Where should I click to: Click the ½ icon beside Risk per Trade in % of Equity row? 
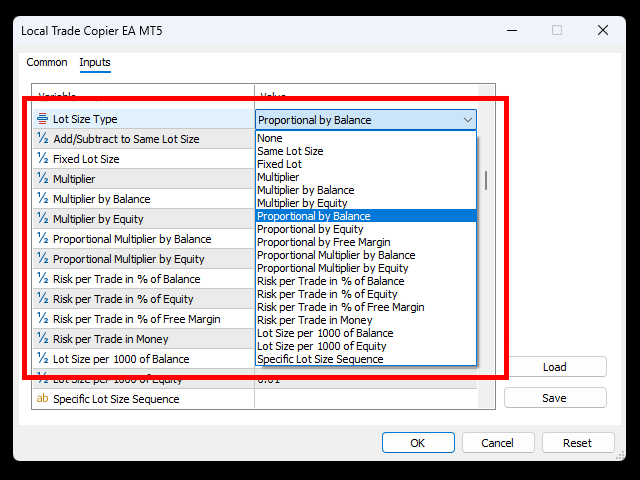(x=42, y=298)
